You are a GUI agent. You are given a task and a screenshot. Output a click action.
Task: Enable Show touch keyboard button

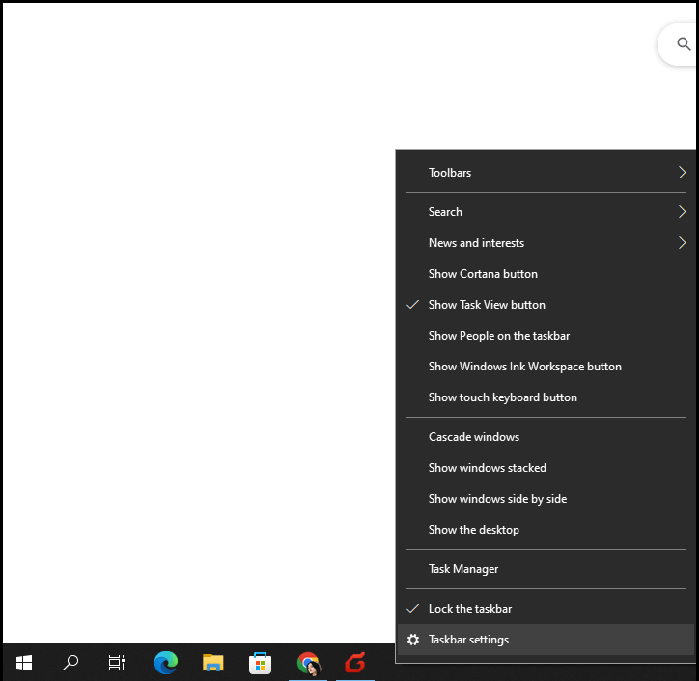[x=502, y=397]
